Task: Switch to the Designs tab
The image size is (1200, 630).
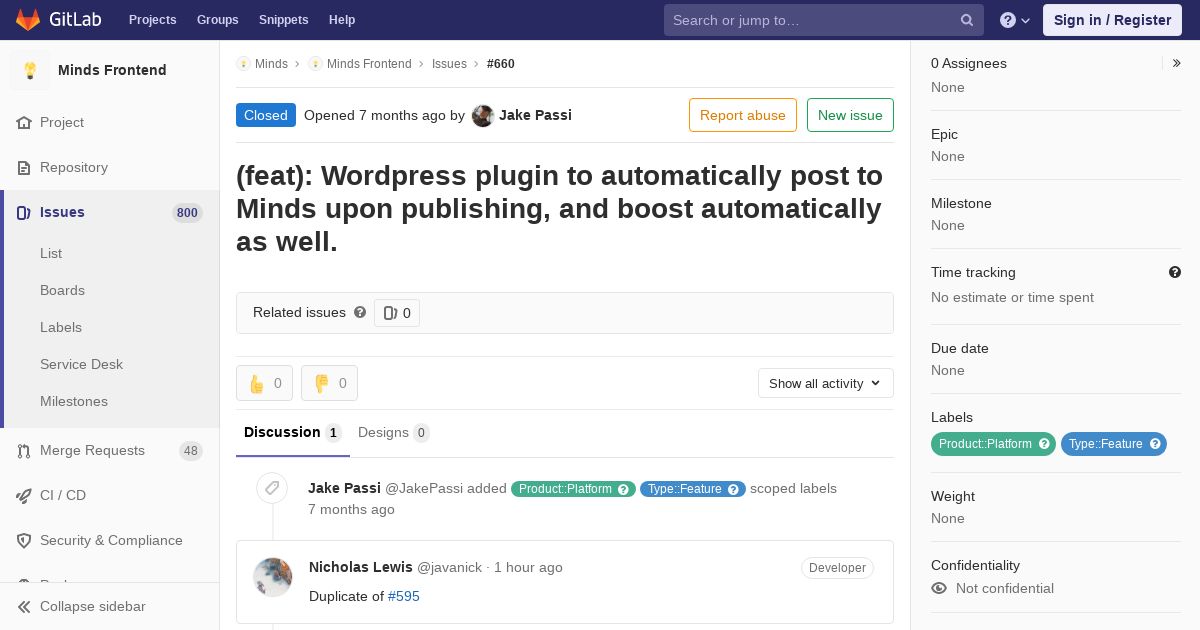Action: [394, 432]
